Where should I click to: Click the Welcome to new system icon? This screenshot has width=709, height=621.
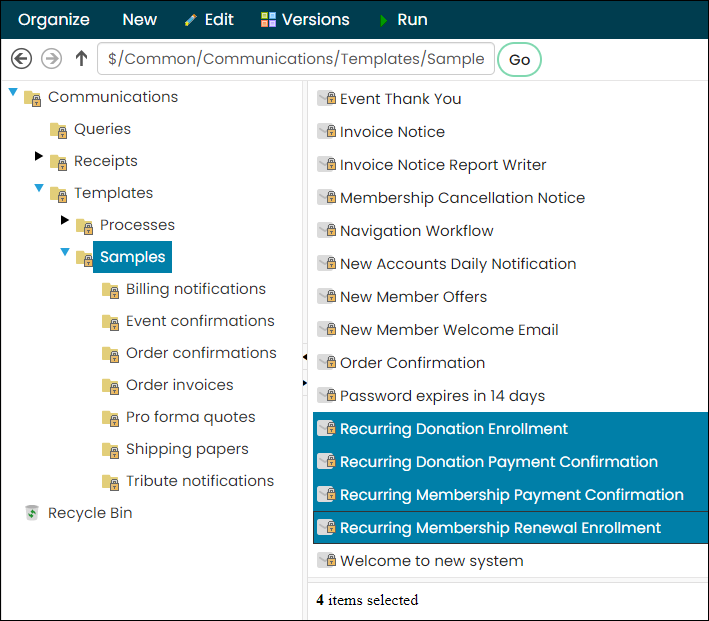pos(327,560)
